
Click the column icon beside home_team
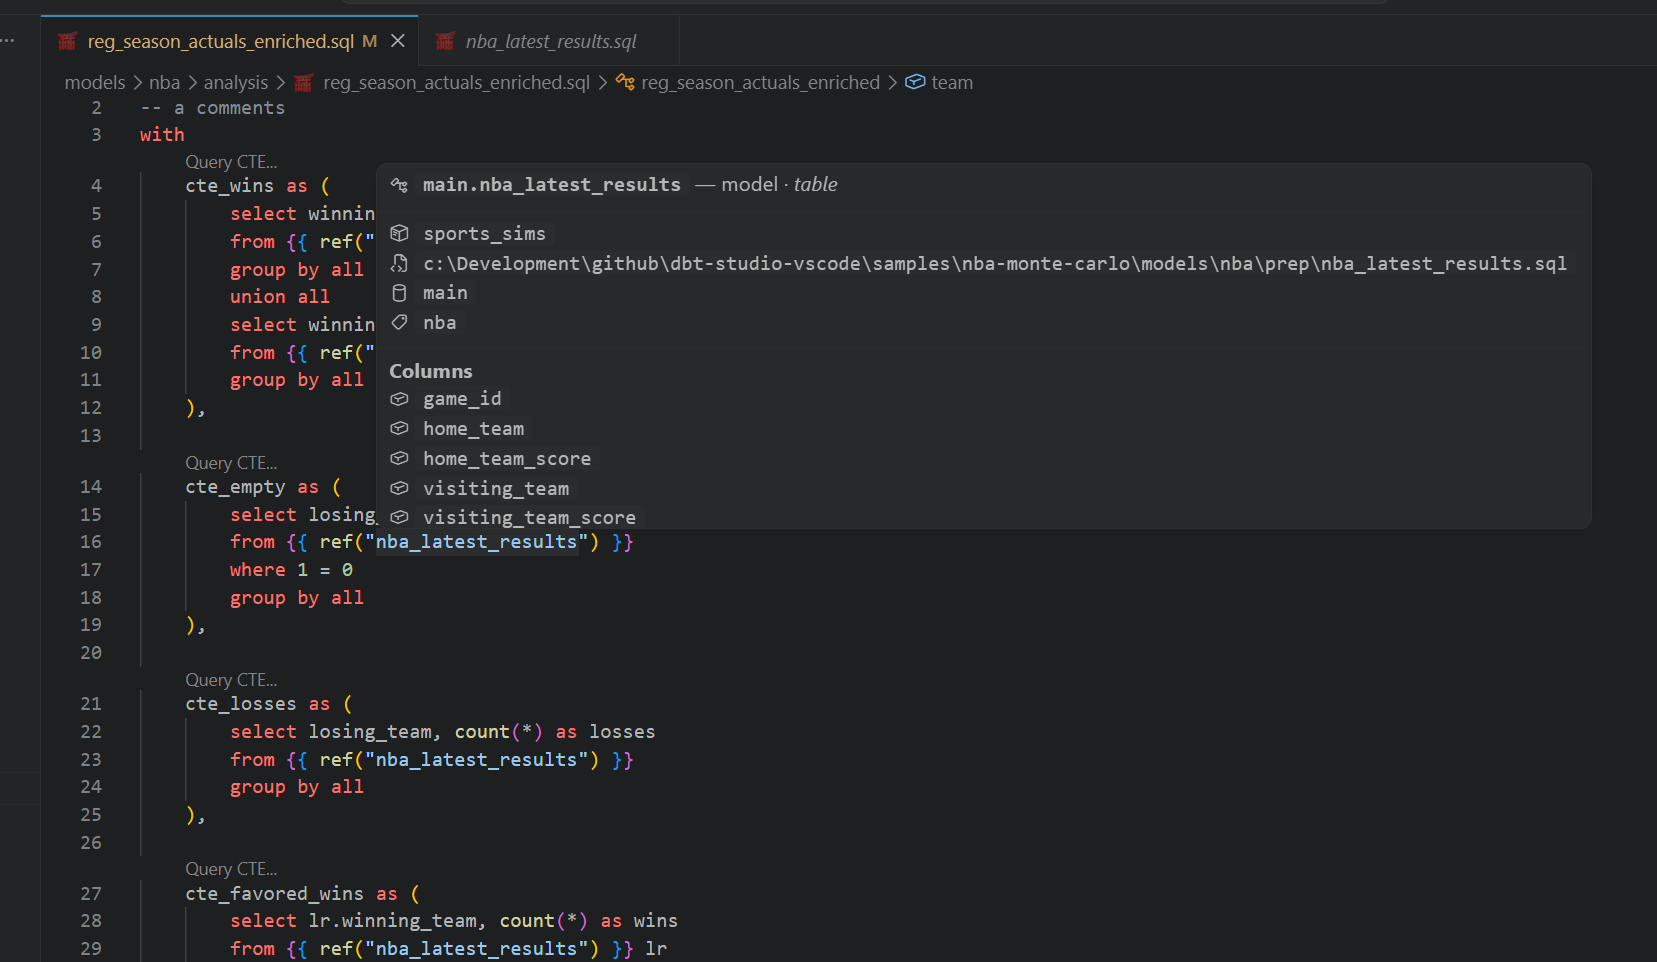tap(399, 428)
